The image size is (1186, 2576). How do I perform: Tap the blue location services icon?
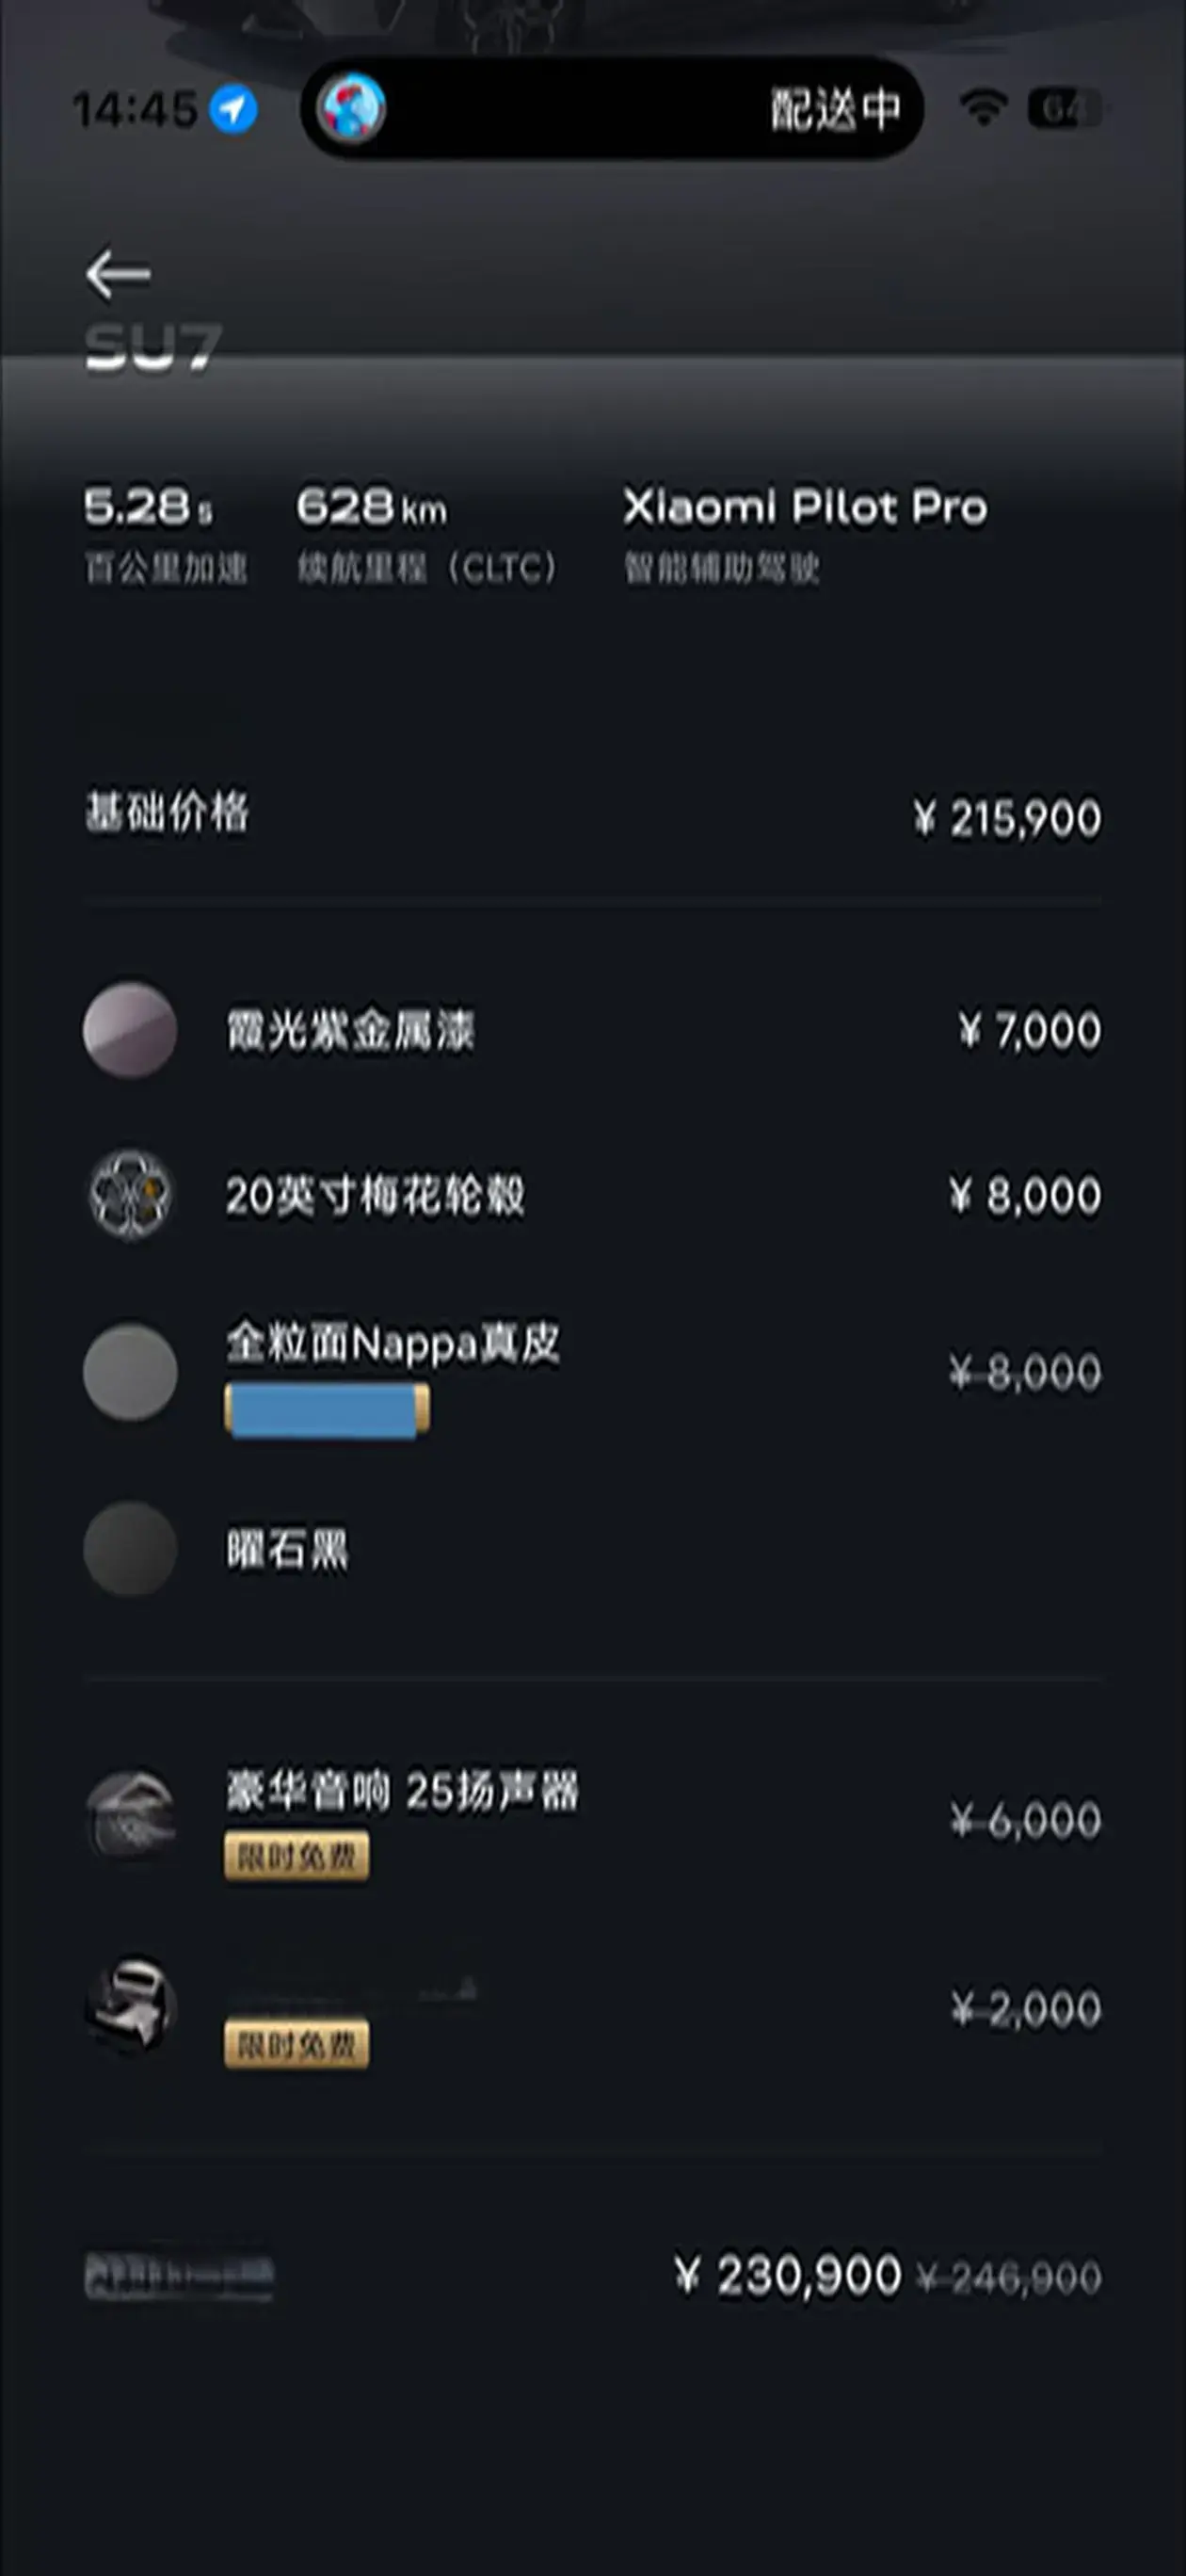(233, 108)
